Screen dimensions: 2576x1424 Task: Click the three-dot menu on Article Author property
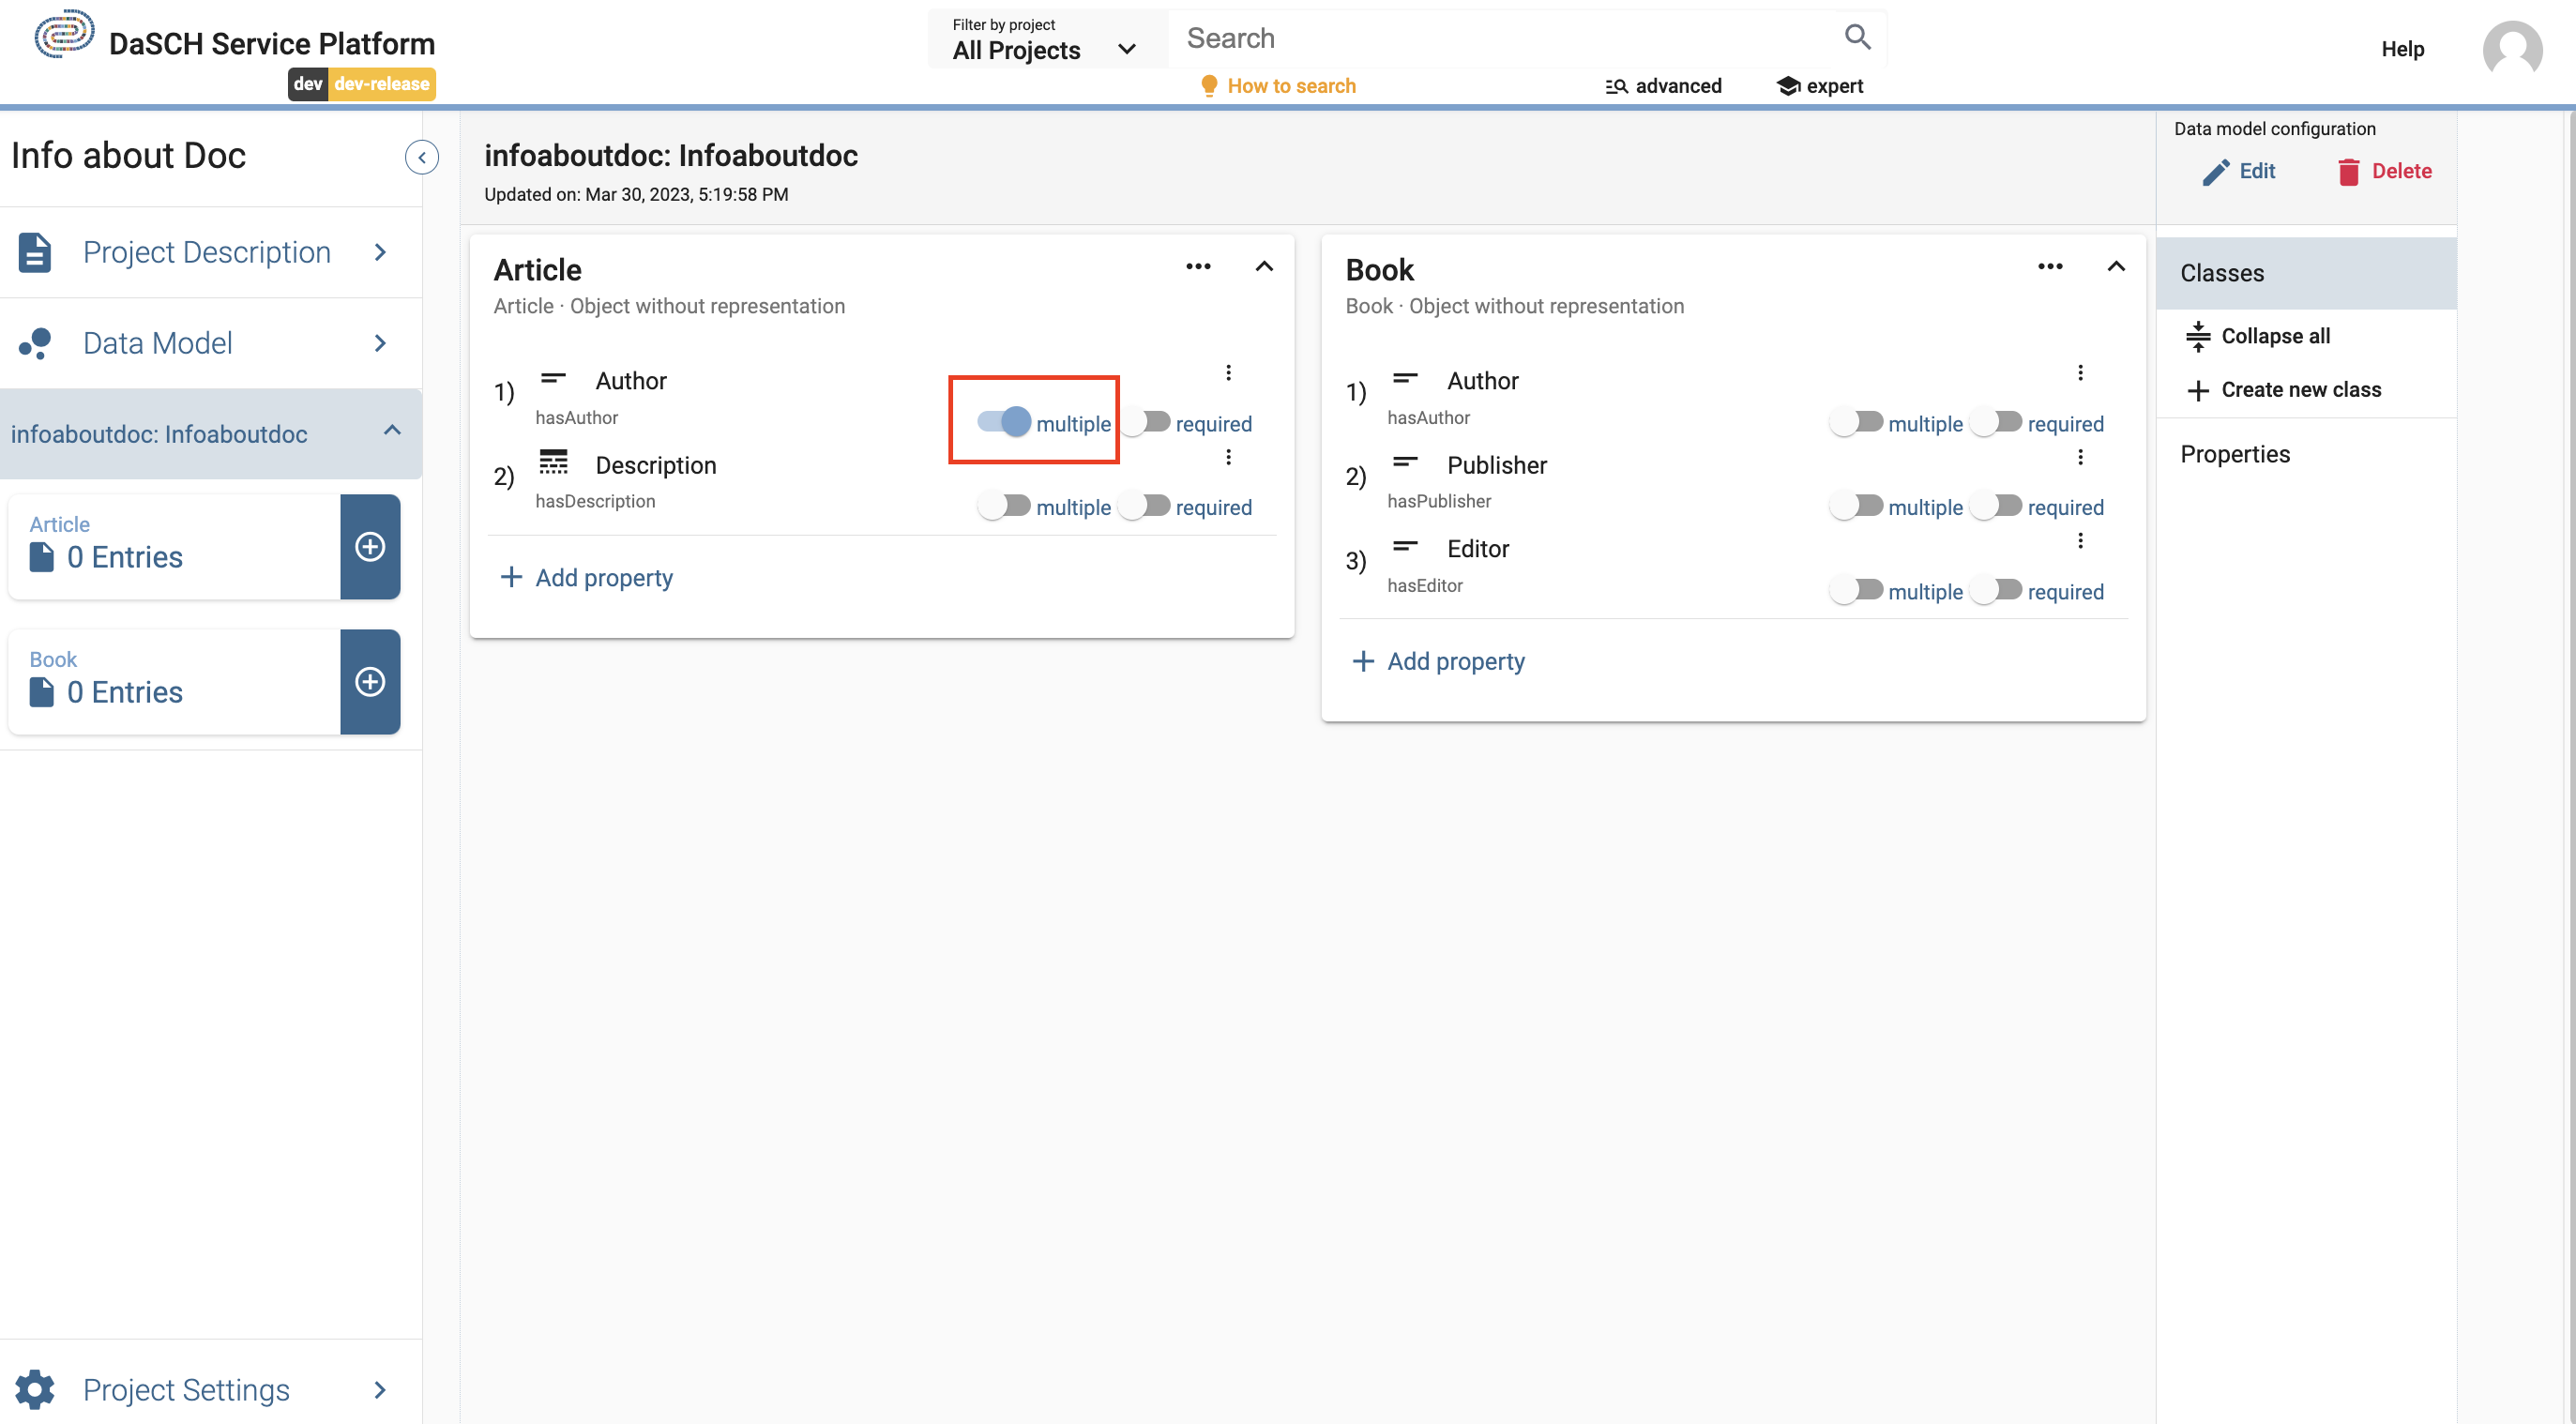pyautogui.click(x=1229, y=371)
